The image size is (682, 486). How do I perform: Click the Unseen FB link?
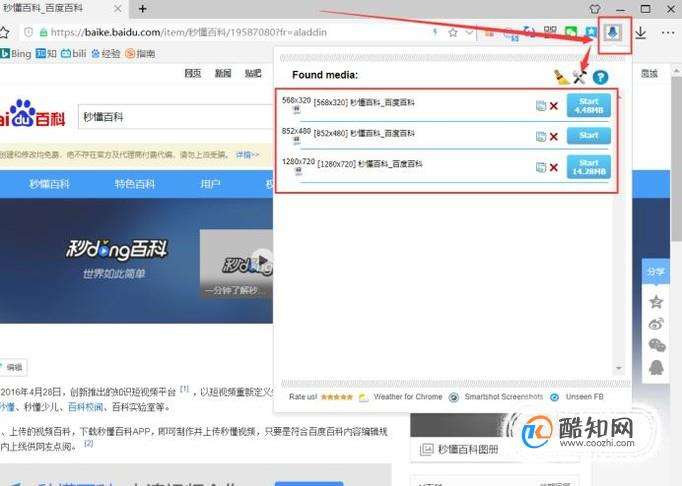[584, 397]
